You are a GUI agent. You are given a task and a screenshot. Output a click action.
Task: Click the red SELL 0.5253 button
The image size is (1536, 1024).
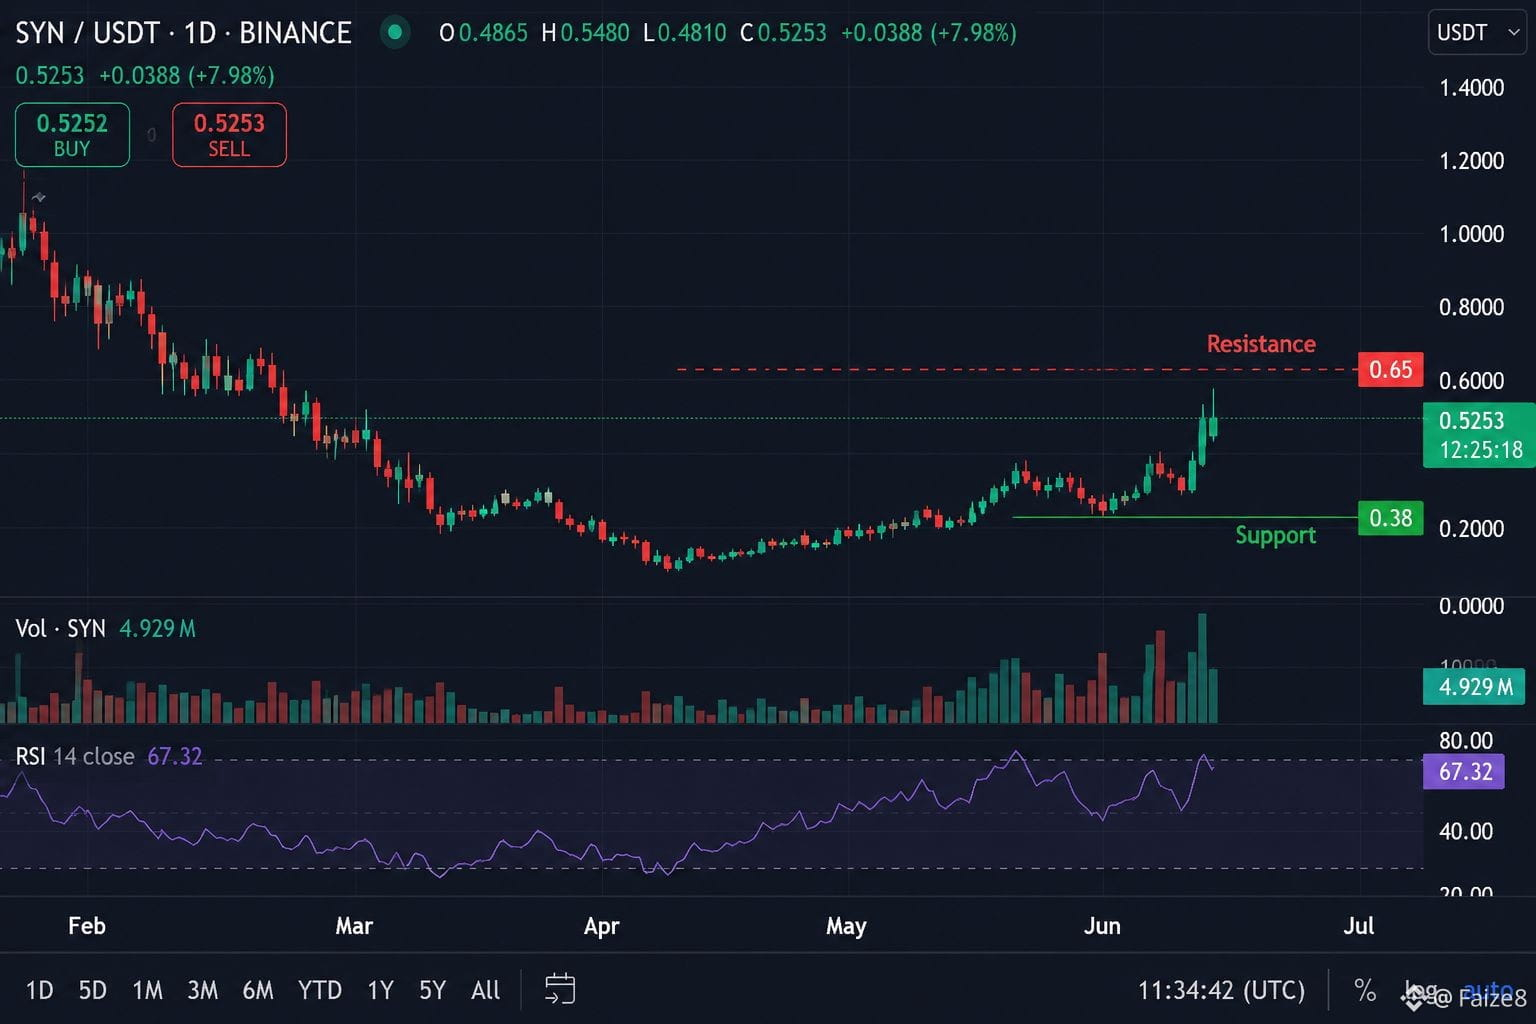(229, 135)
